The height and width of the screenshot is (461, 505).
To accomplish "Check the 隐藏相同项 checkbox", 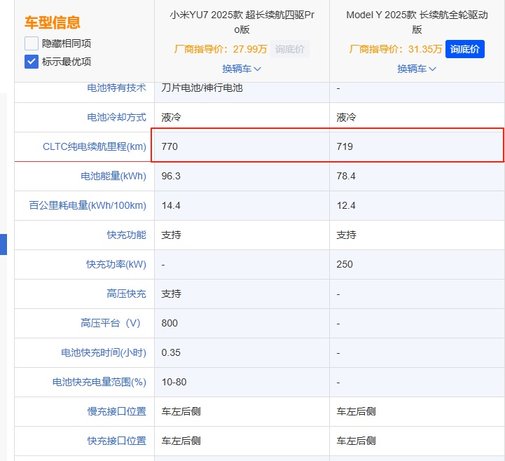I will coord(31,43).
